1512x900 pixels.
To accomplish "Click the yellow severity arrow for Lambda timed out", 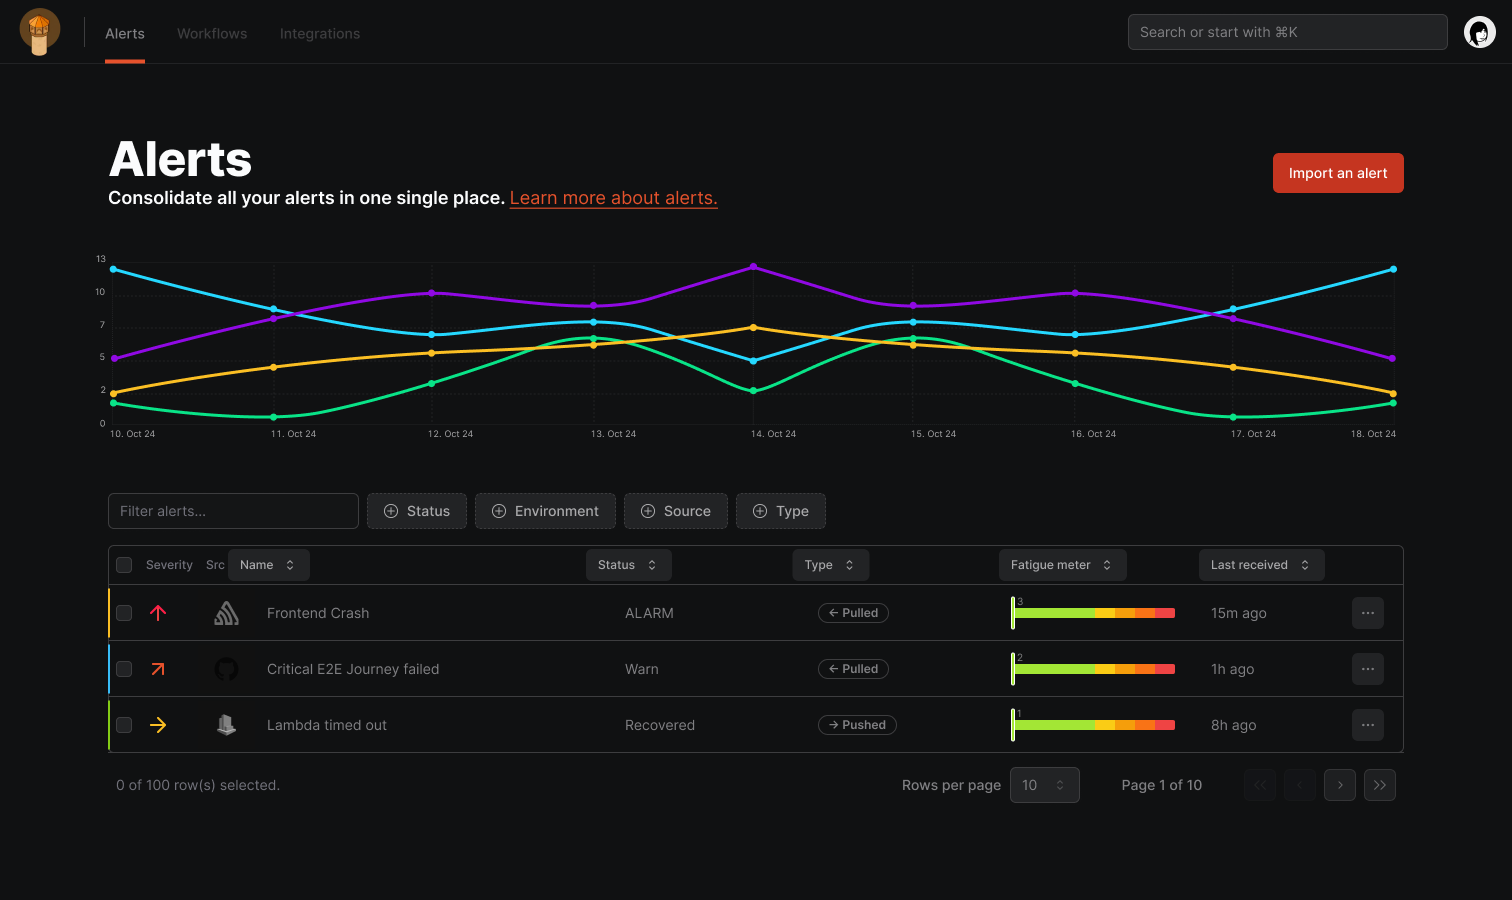I will [x=158, y=725].
